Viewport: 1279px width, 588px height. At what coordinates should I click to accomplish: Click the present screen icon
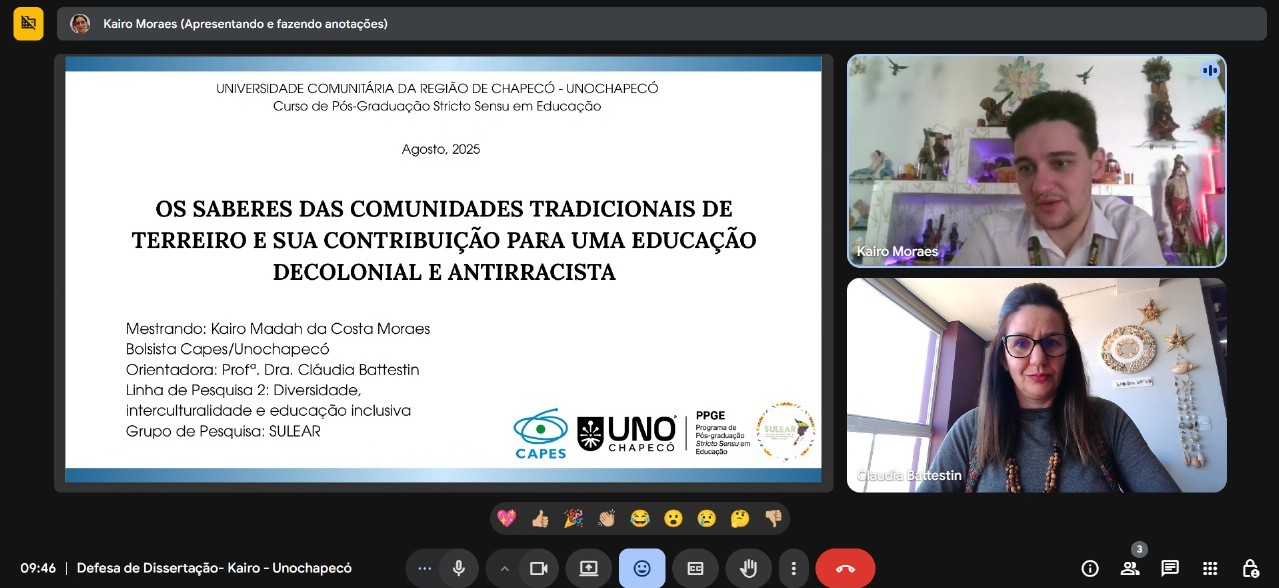[x=588, y=568]
